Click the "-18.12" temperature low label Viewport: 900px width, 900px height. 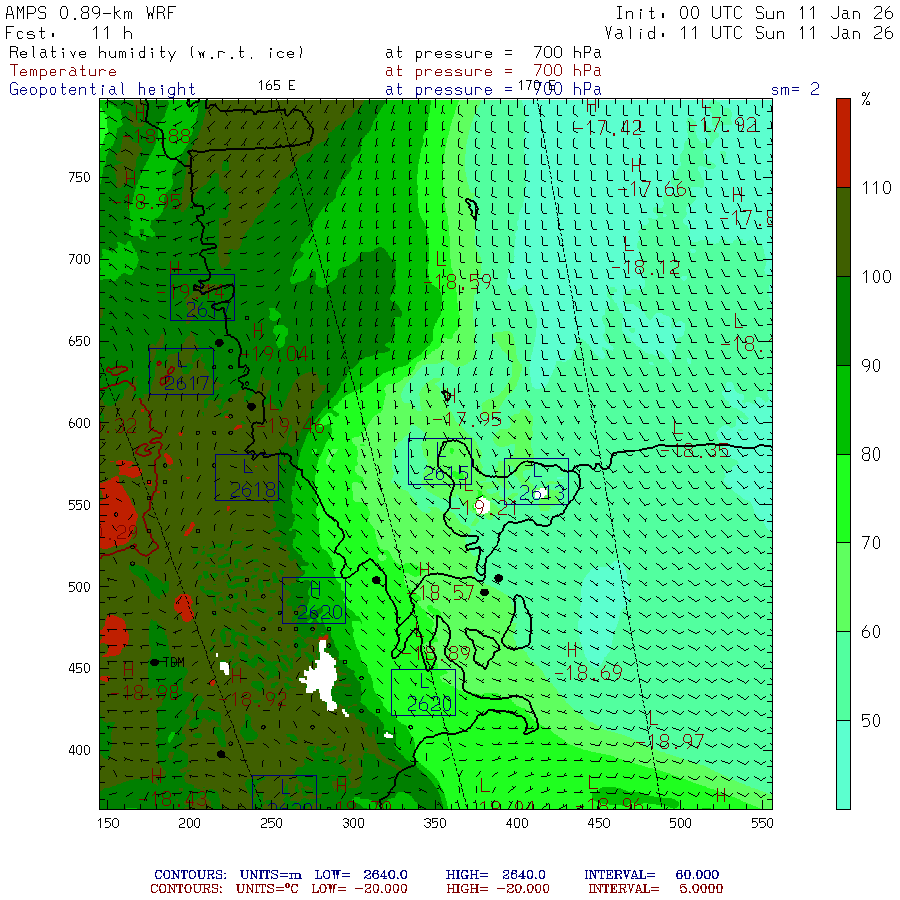click(646, 268)
